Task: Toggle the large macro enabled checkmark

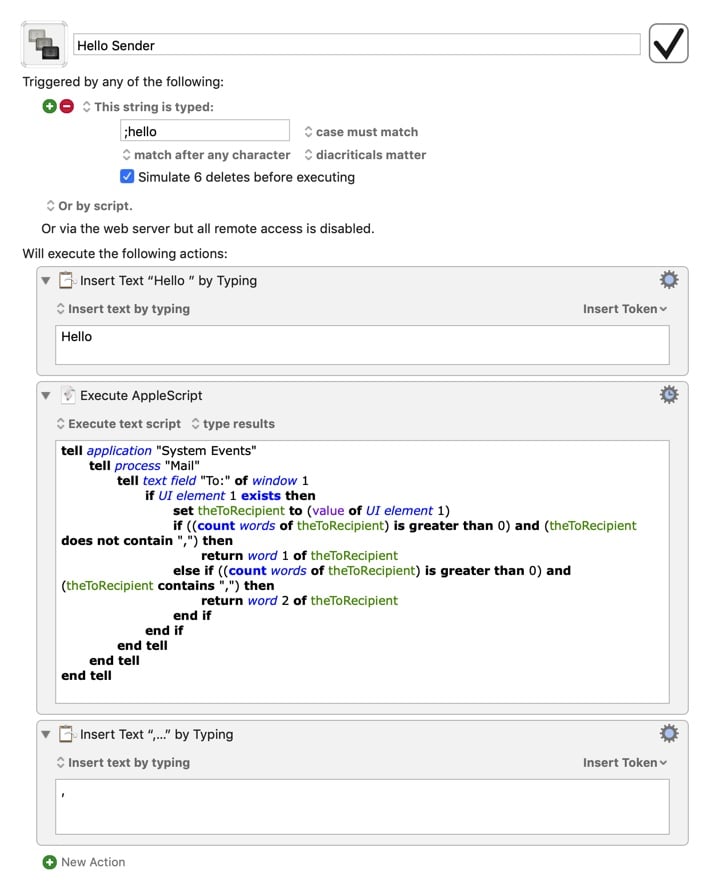Action: [668, 43]
